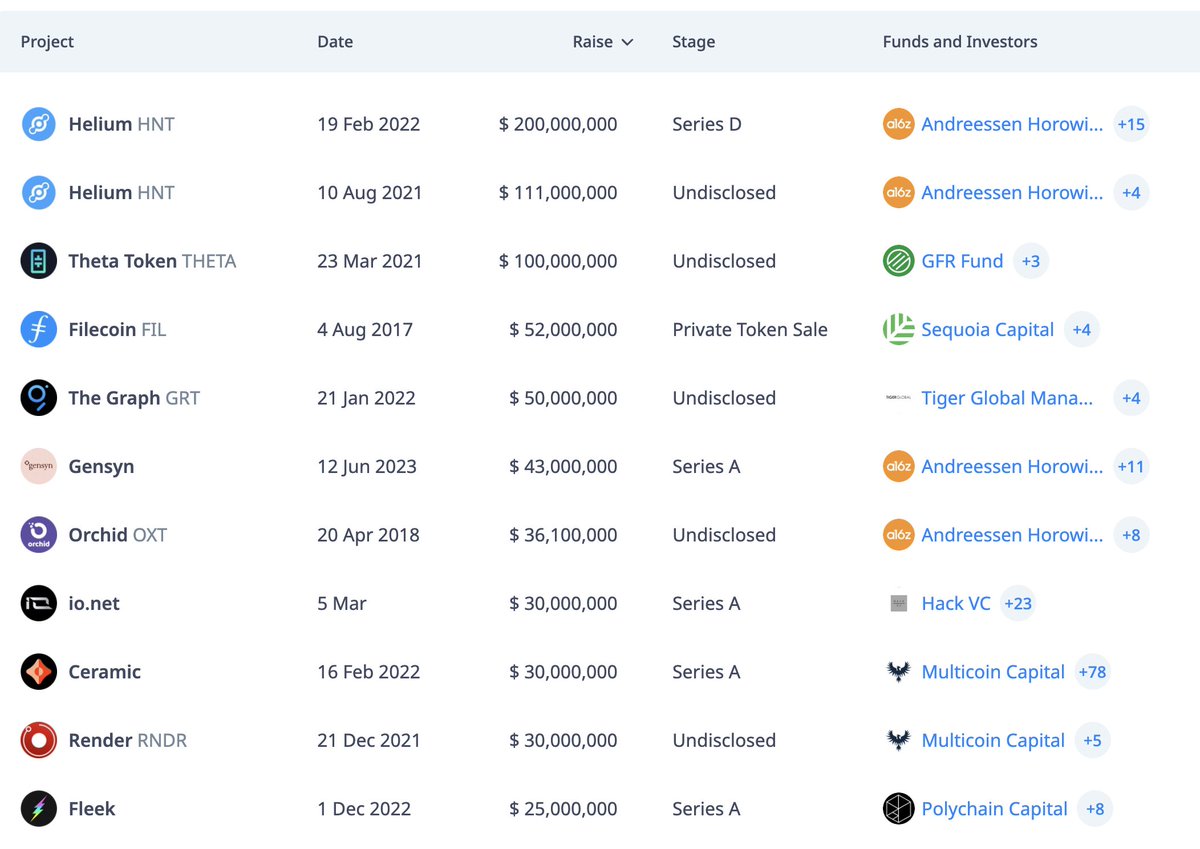Image resolution: width=1200 pixels, height=849 pixels.
Task: Click the Theta Token project logo
Action: tap(39, 261)
